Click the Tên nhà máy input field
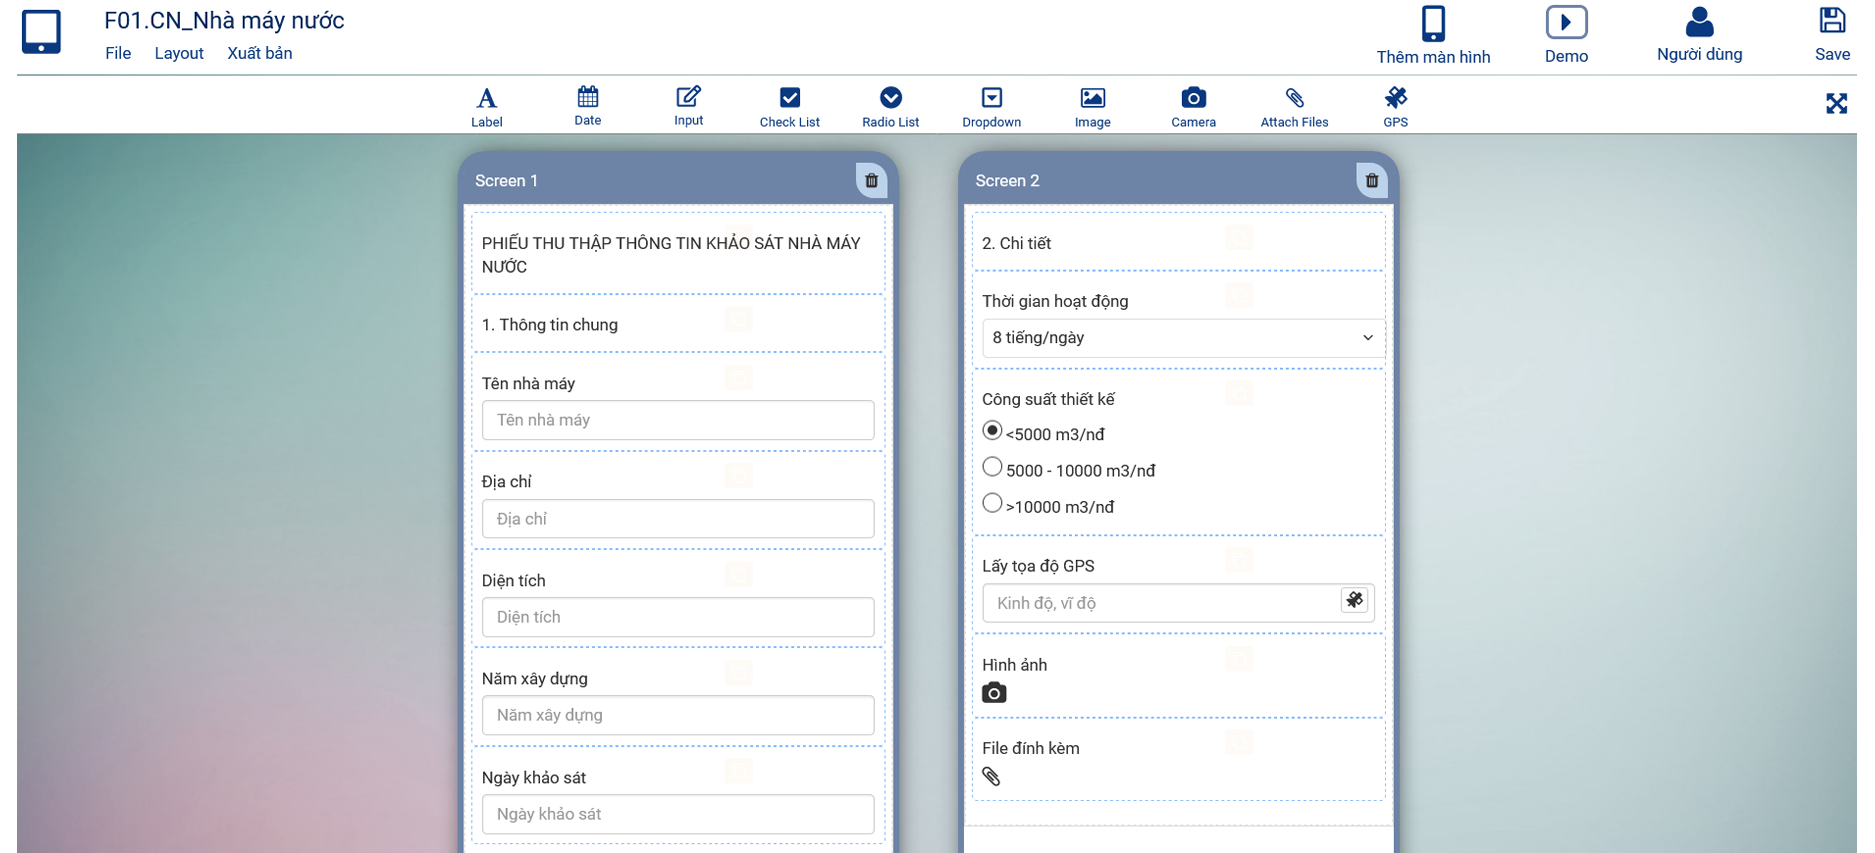The height and width of the screenshot is (853, 1875). click(677, 420)
